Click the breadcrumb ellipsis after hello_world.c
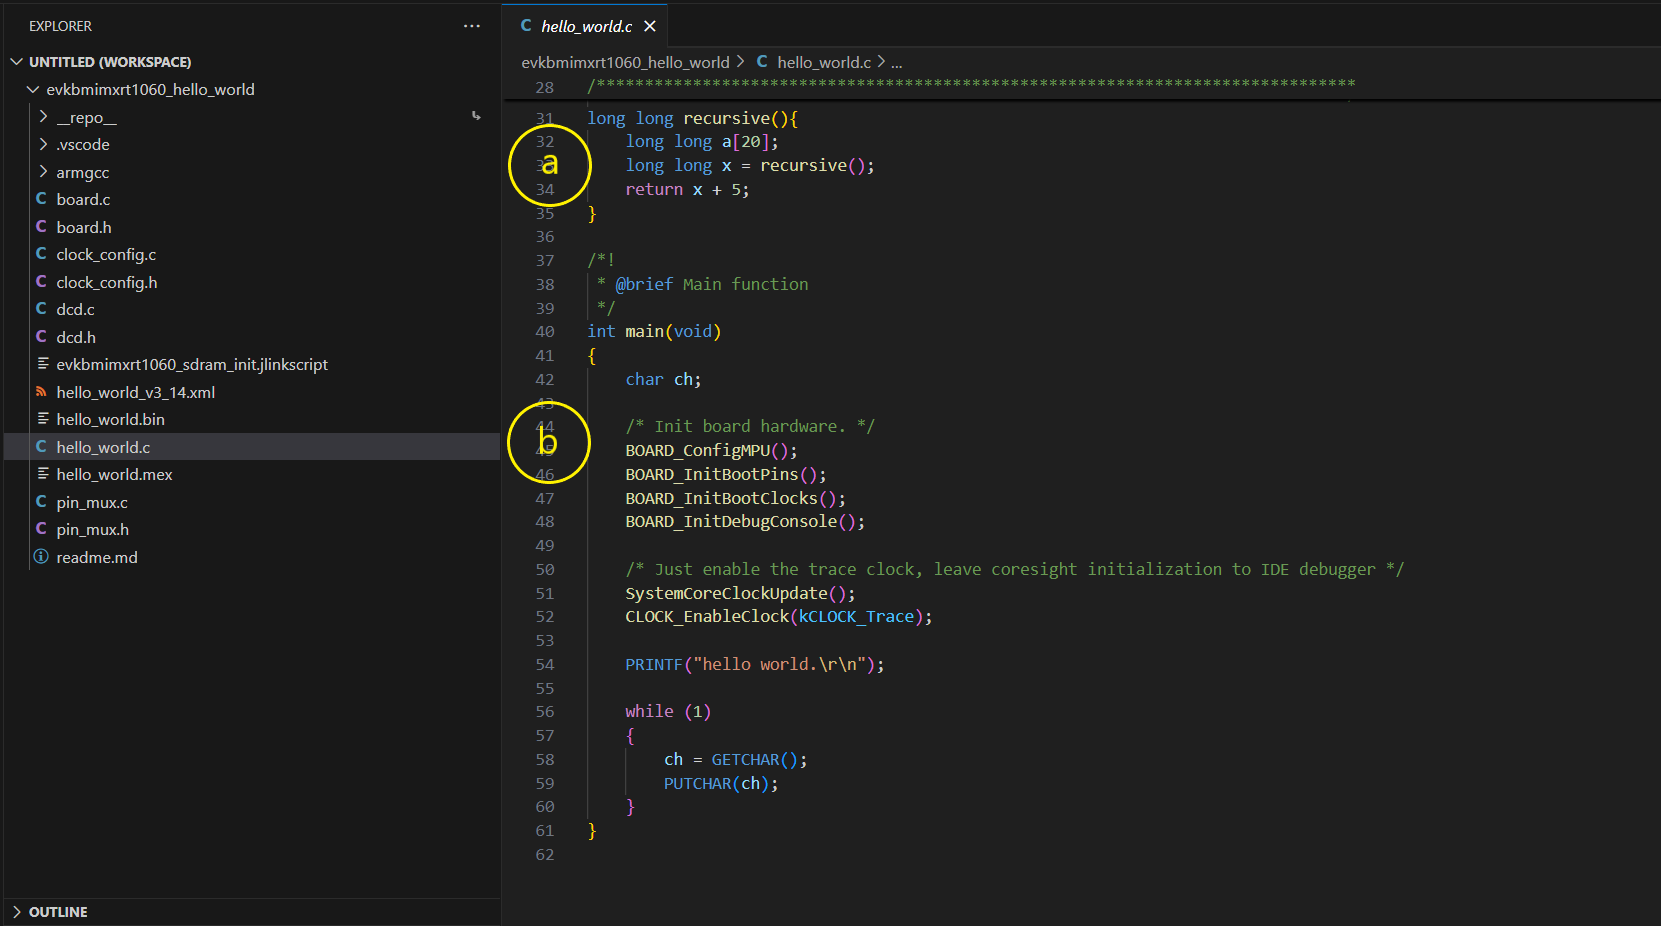The width and height of the screenshot is (1661, 926). pyautogui.click(x=896, y=61)
